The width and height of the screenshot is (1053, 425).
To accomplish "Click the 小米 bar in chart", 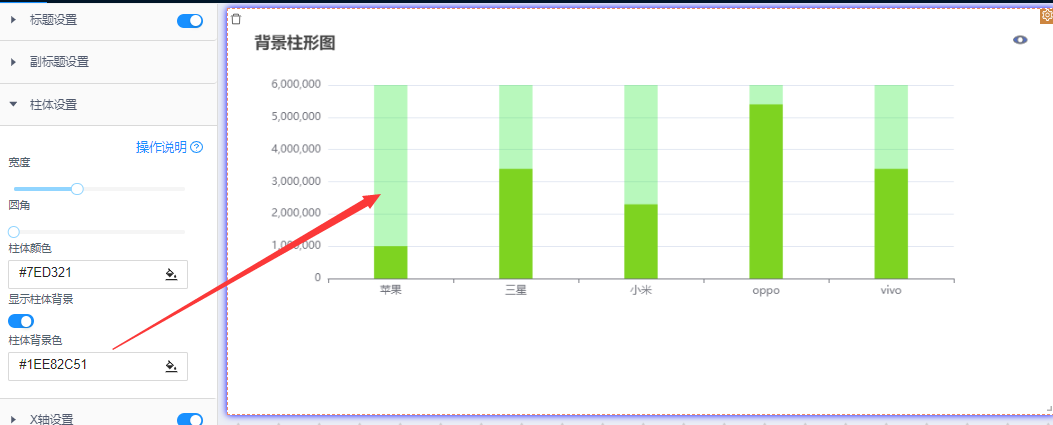I will point(641,241).
